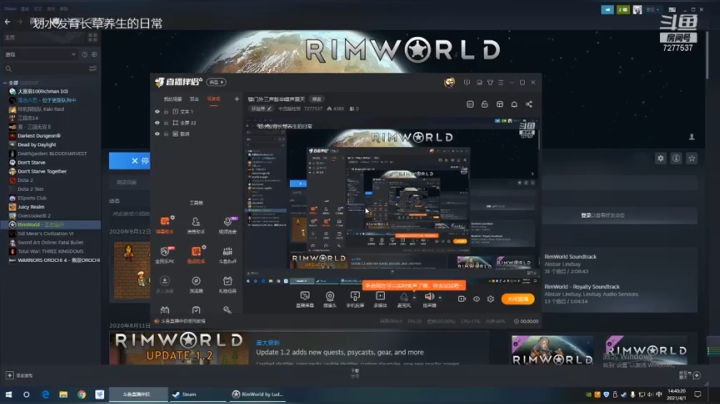Open the streamer avatar in companion title bar

(450, 82)
